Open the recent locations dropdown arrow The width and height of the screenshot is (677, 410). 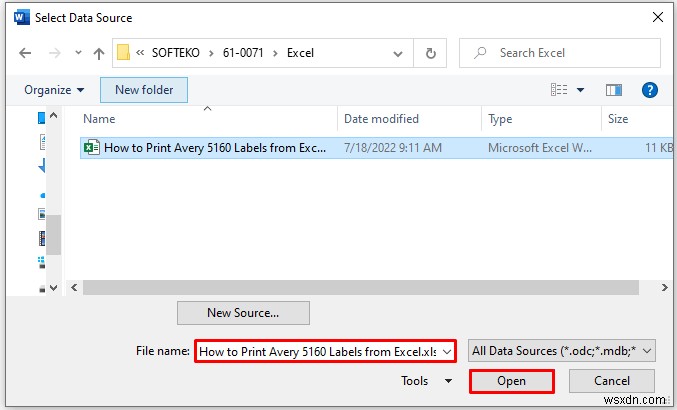pos(78,53)
